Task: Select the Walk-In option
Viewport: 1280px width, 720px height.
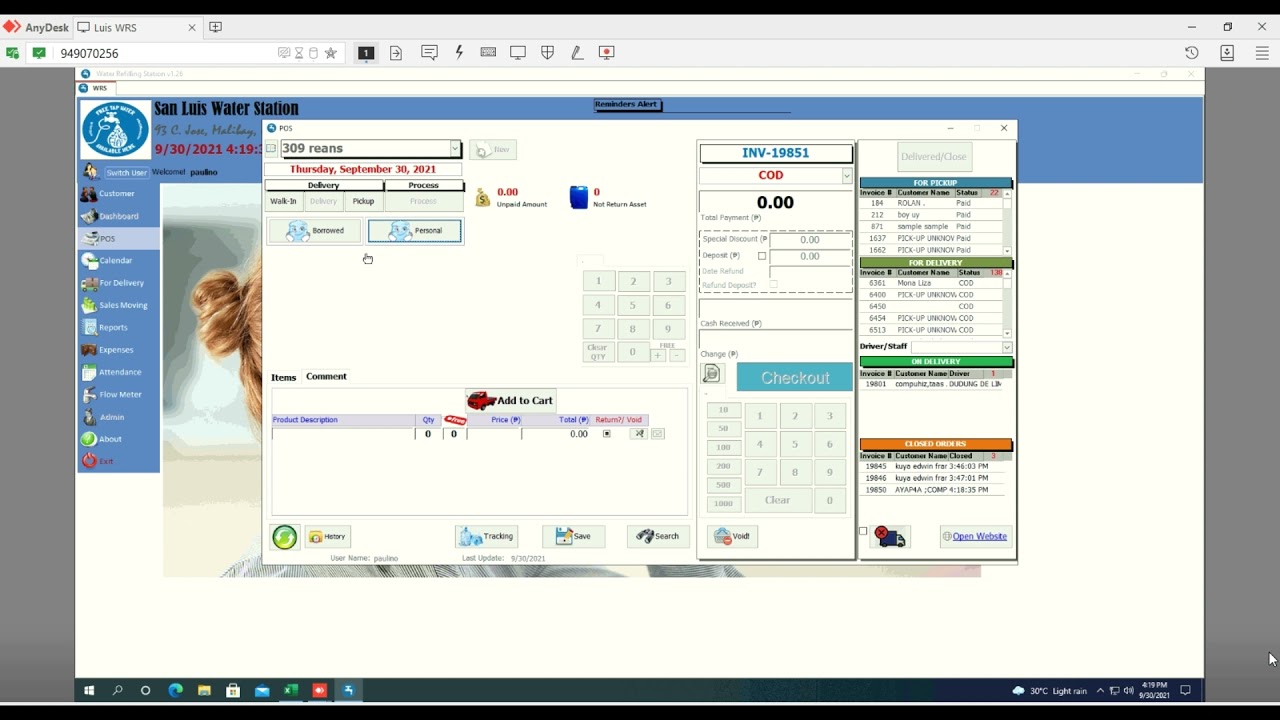Action: point(284,201)
